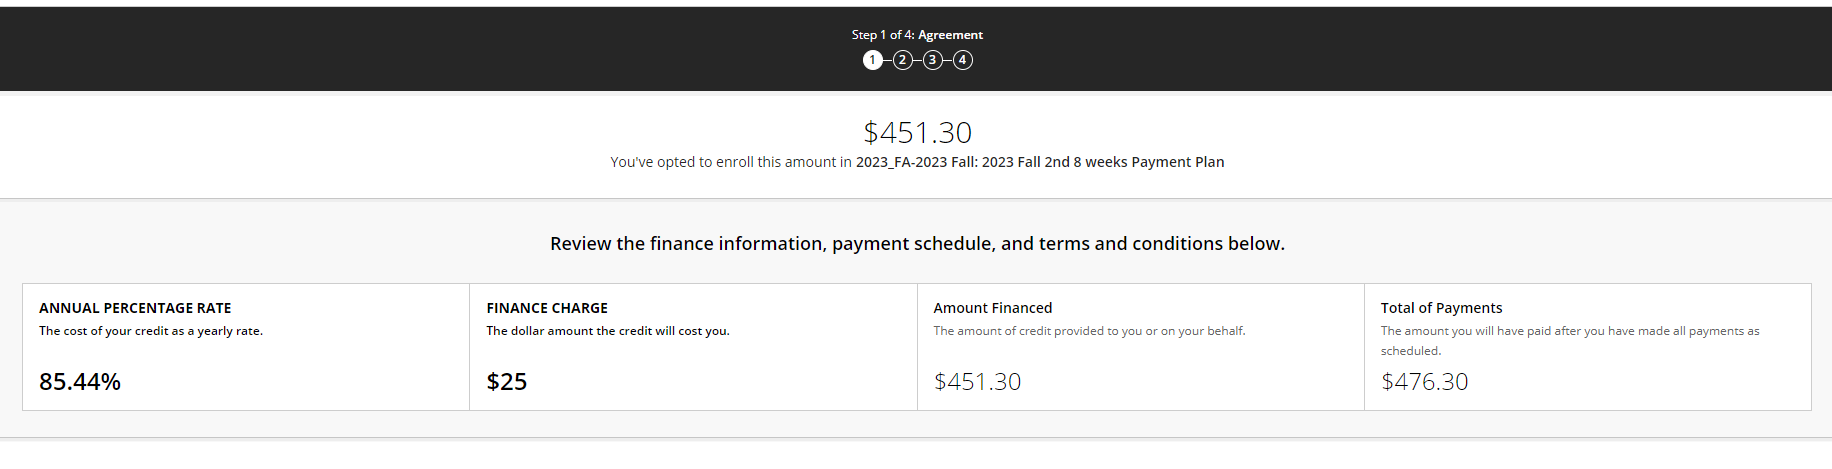1832x469 pixels.
Task: Click the $476.30 total payments value
Action: pos(1424,381)
